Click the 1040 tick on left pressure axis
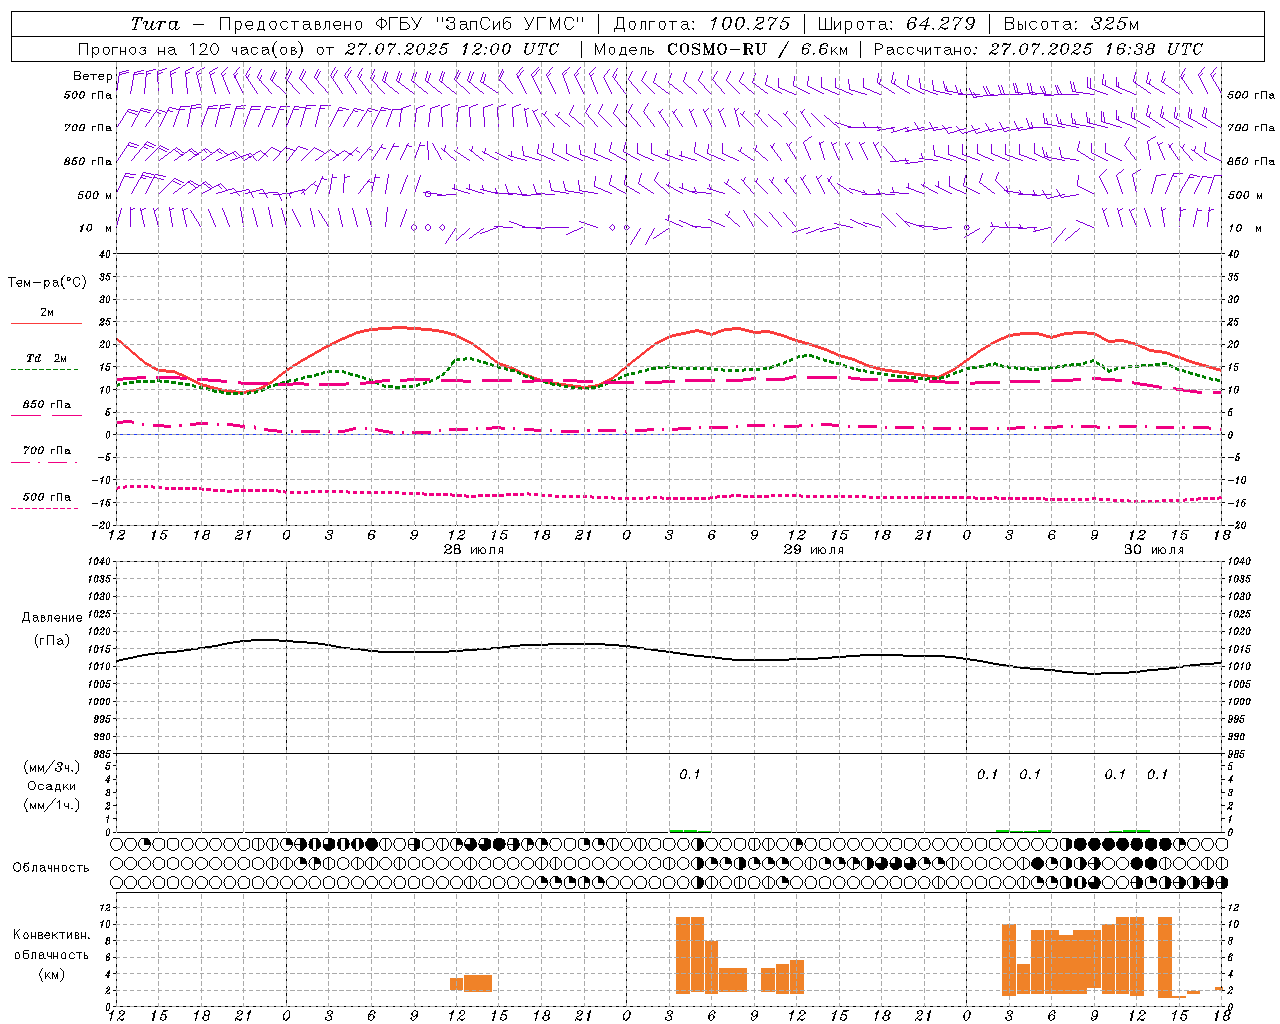Viewport: 1280px width, 1024px height. (x=98, y=562)
